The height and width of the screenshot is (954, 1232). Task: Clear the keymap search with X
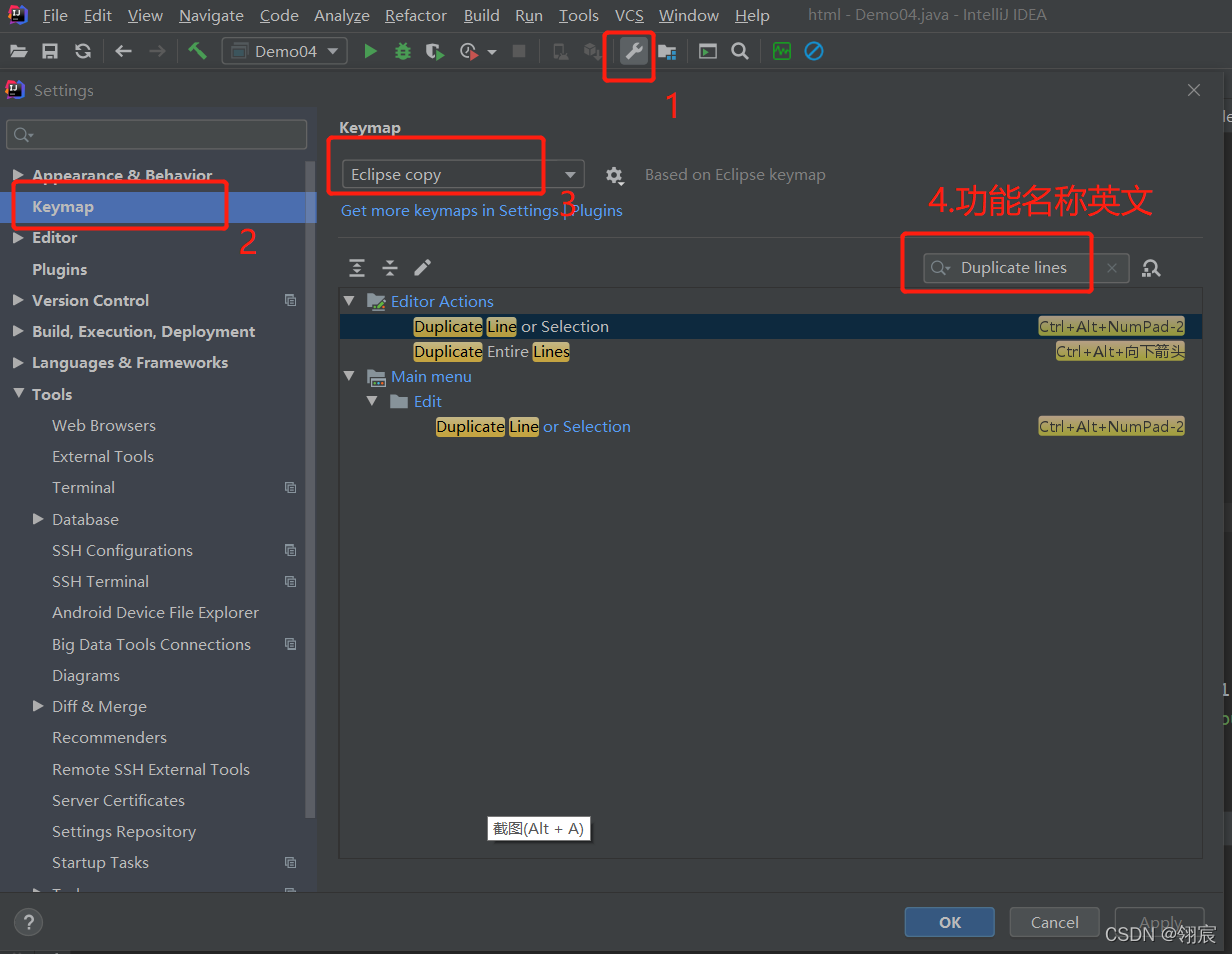click(x=1112, y=268)
